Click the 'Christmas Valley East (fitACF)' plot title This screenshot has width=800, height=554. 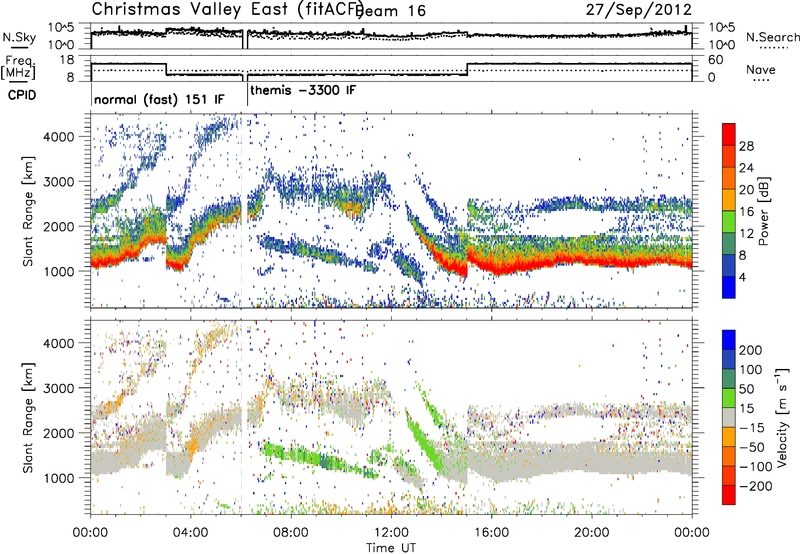pyautogui.click(x=227, y=9)
